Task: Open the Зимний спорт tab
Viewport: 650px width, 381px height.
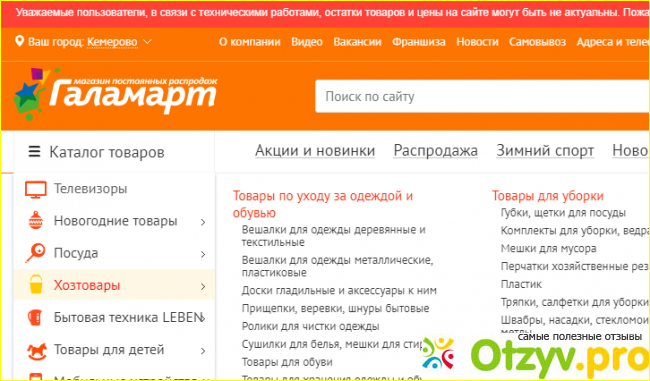Action: (545, 150)
